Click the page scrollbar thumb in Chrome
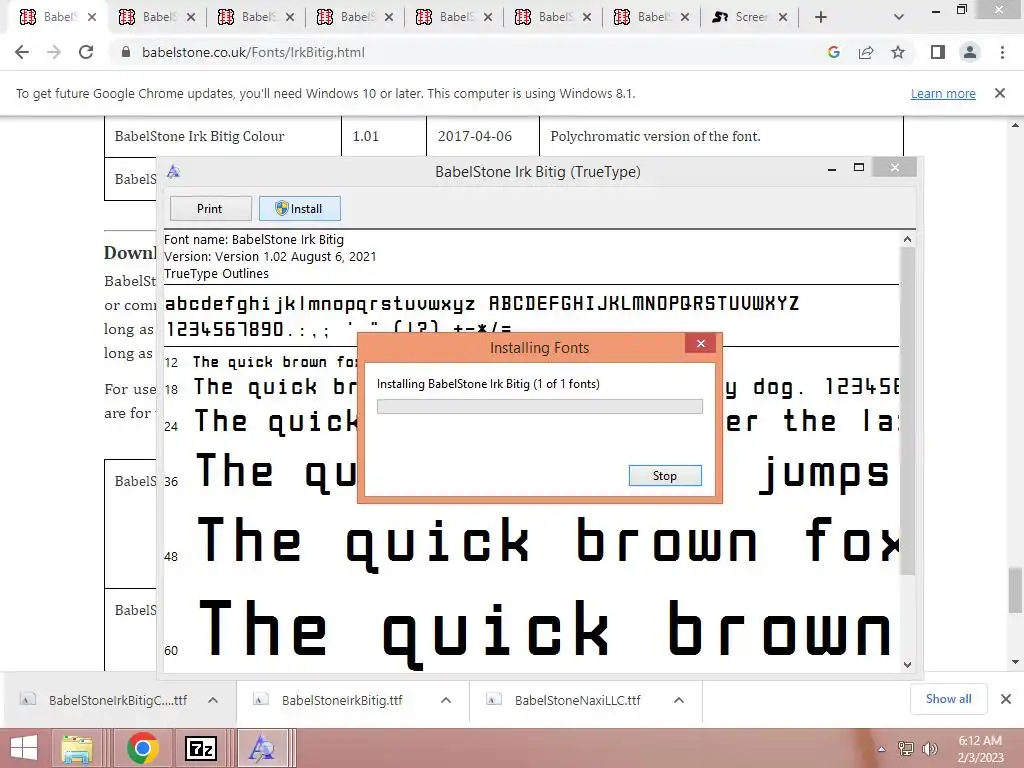Image resolution: width=1024 pixels, height=768 pixels. [x=1015, y=591]
